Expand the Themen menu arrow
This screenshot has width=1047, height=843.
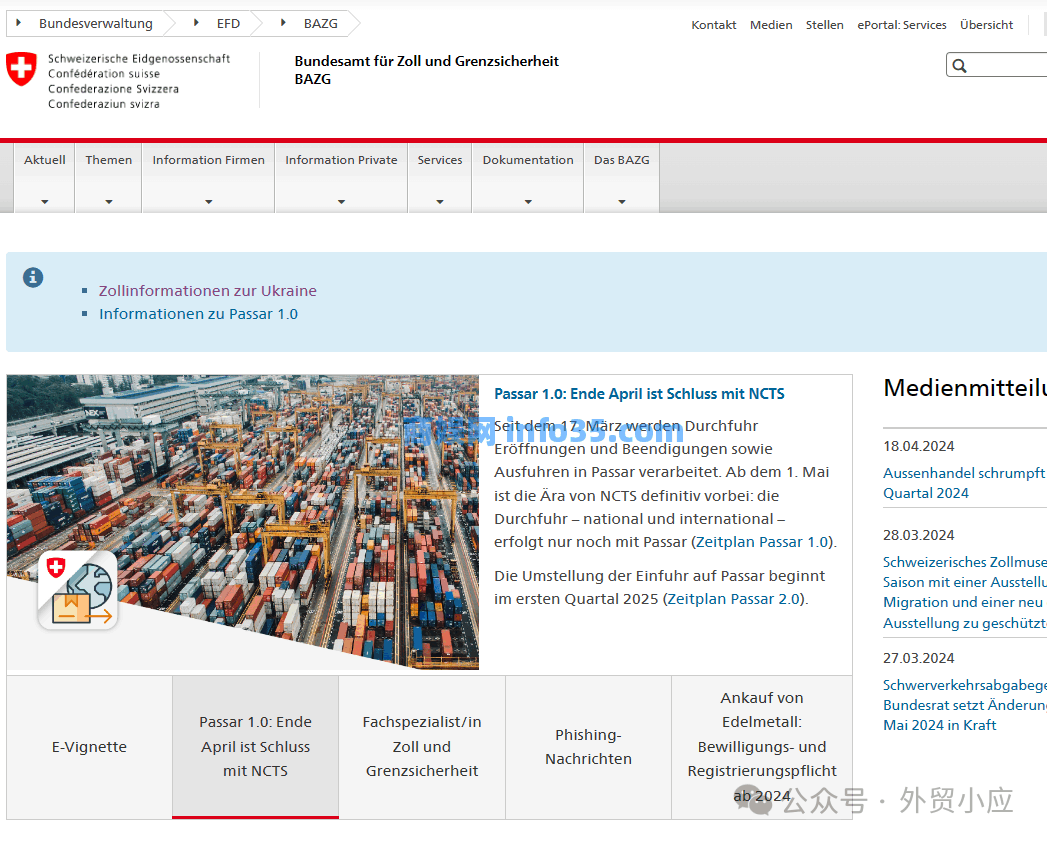(109, 201)
